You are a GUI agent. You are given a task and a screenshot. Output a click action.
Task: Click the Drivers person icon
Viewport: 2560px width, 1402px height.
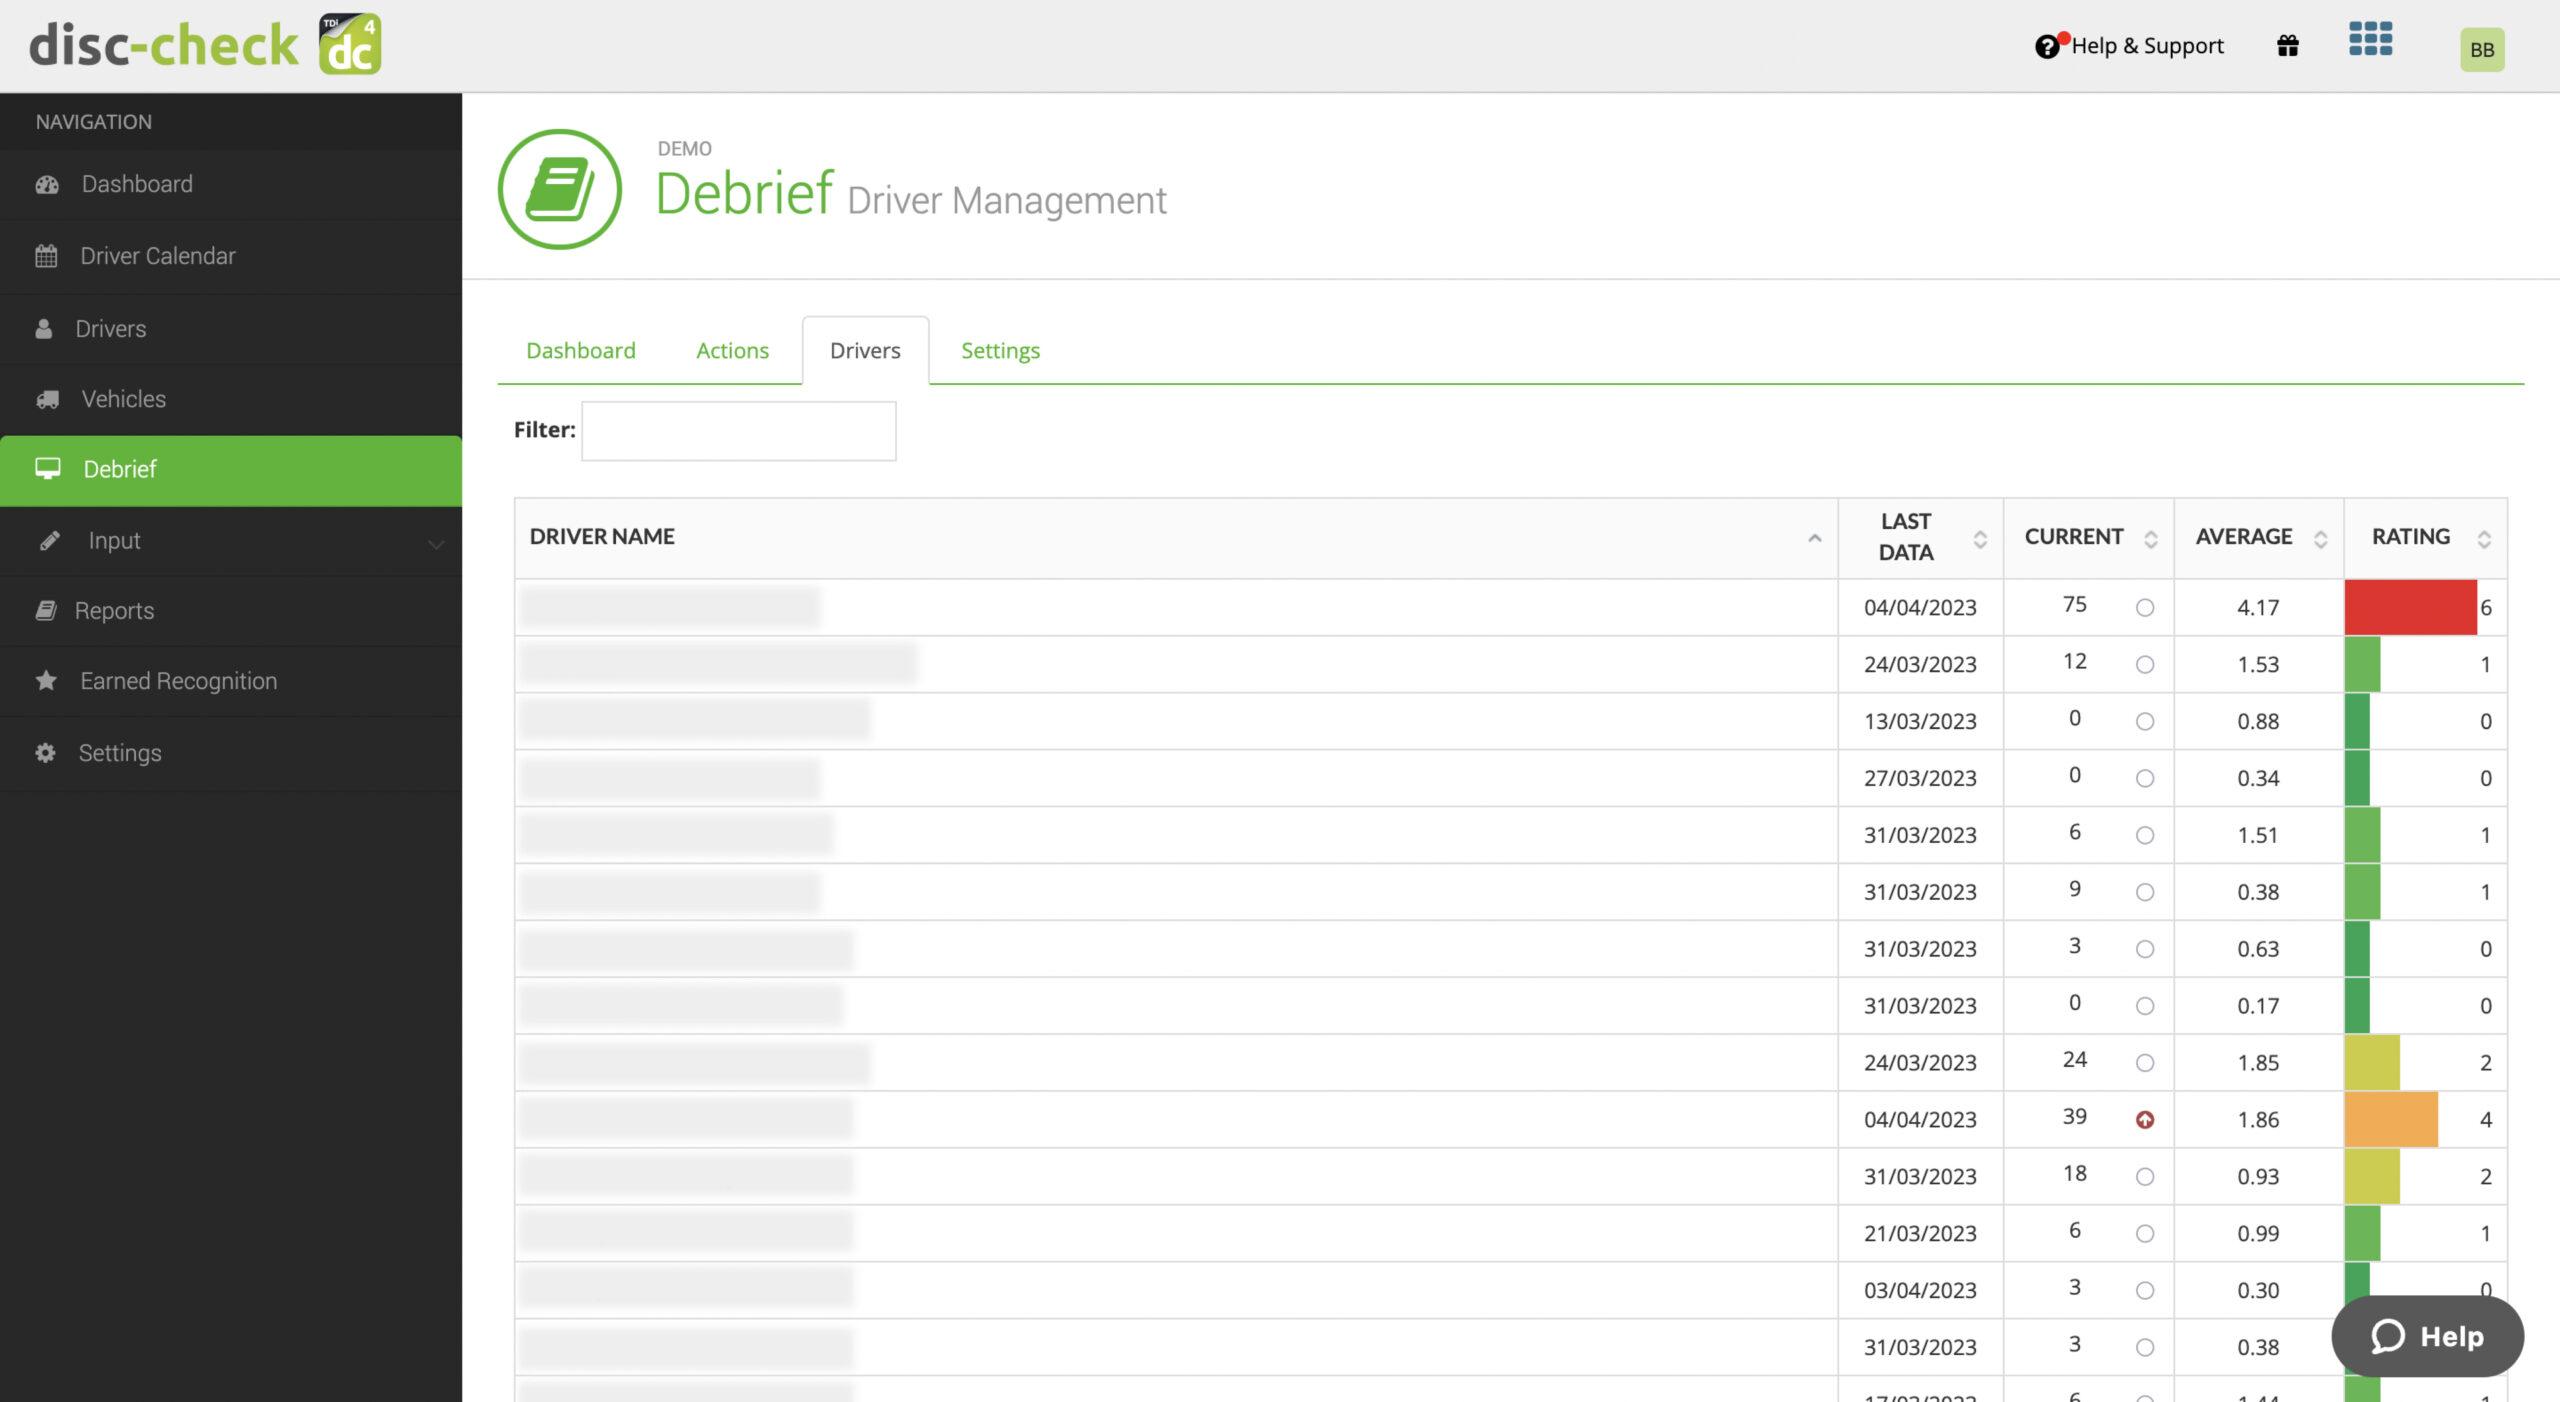44,329
